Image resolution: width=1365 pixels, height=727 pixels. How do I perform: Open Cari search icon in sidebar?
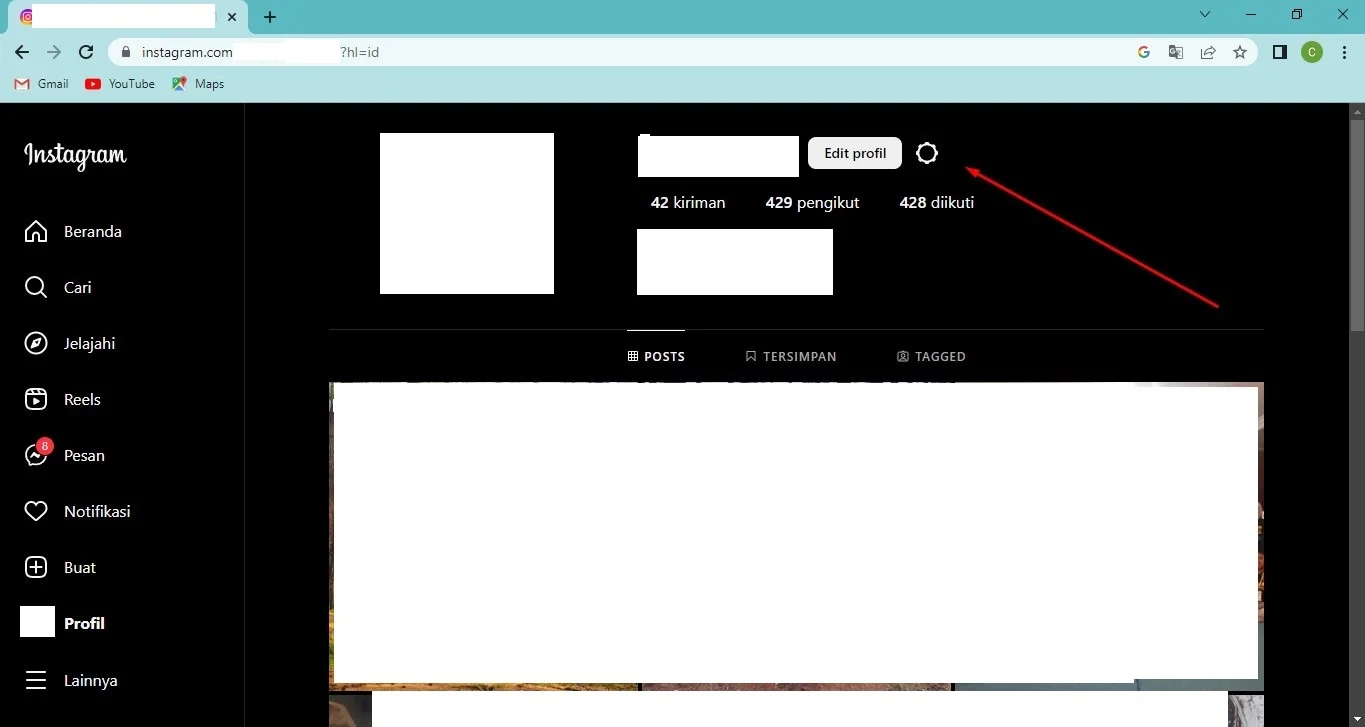[x=36, y=287]
